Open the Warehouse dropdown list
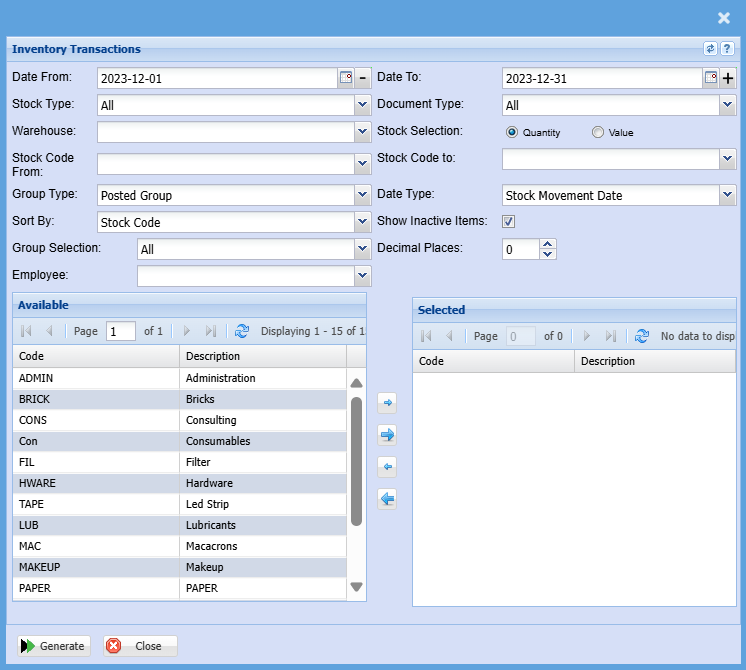This screenshot has width=746, height=670. click(362, 132)
